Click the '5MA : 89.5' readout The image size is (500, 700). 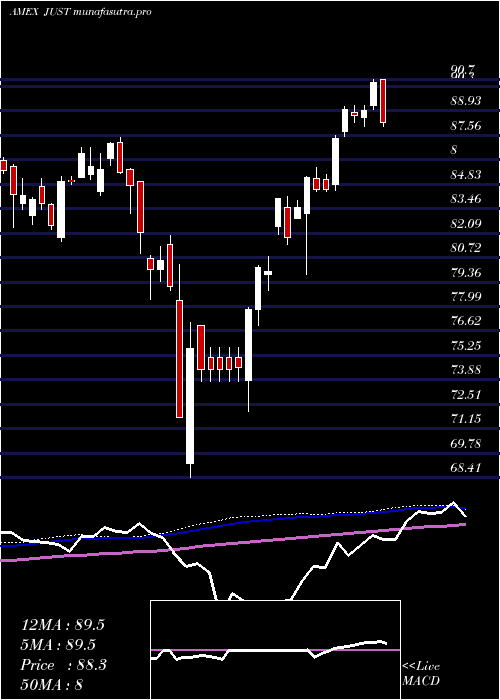58,645
